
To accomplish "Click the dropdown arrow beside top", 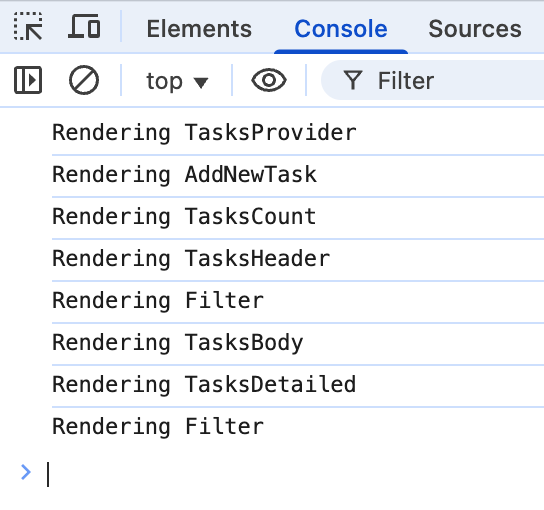I will click(201, 83).
